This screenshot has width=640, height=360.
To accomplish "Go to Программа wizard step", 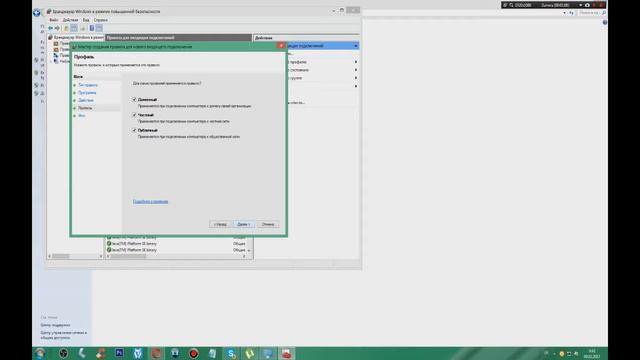I will click(87, 93).
